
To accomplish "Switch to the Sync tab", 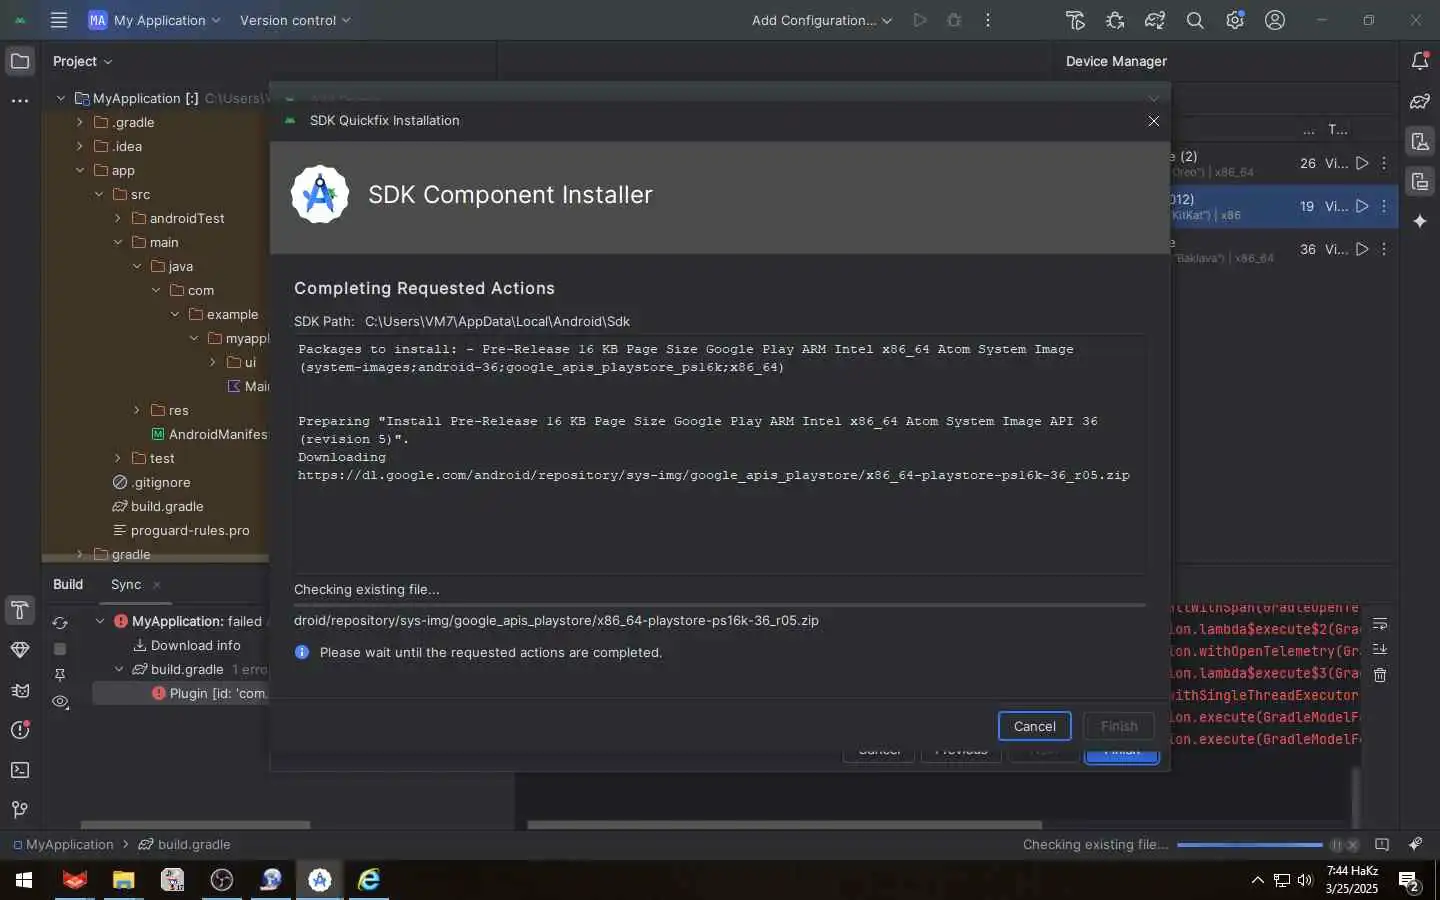I will tap(126, 584).
